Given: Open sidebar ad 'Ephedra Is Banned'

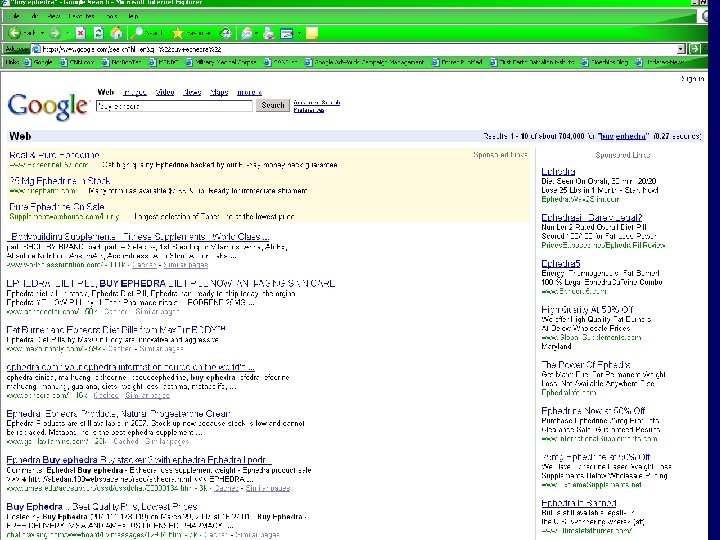Looking at the screenshot, I should point(579,503).
